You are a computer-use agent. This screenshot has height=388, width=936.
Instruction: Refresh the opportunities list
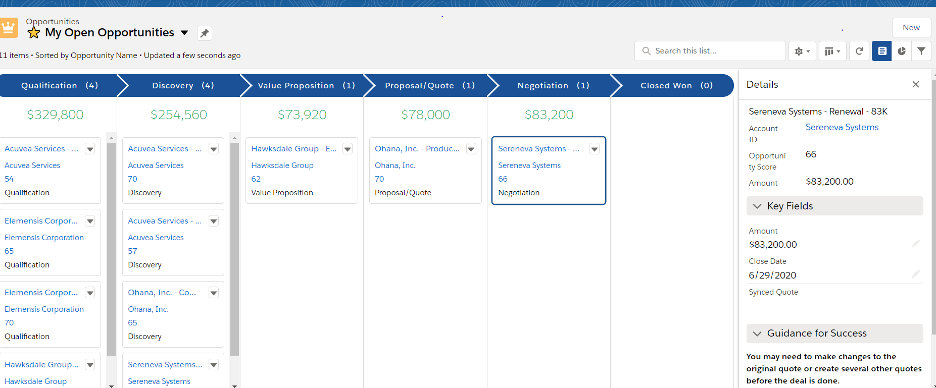click(x=859, y=51)
